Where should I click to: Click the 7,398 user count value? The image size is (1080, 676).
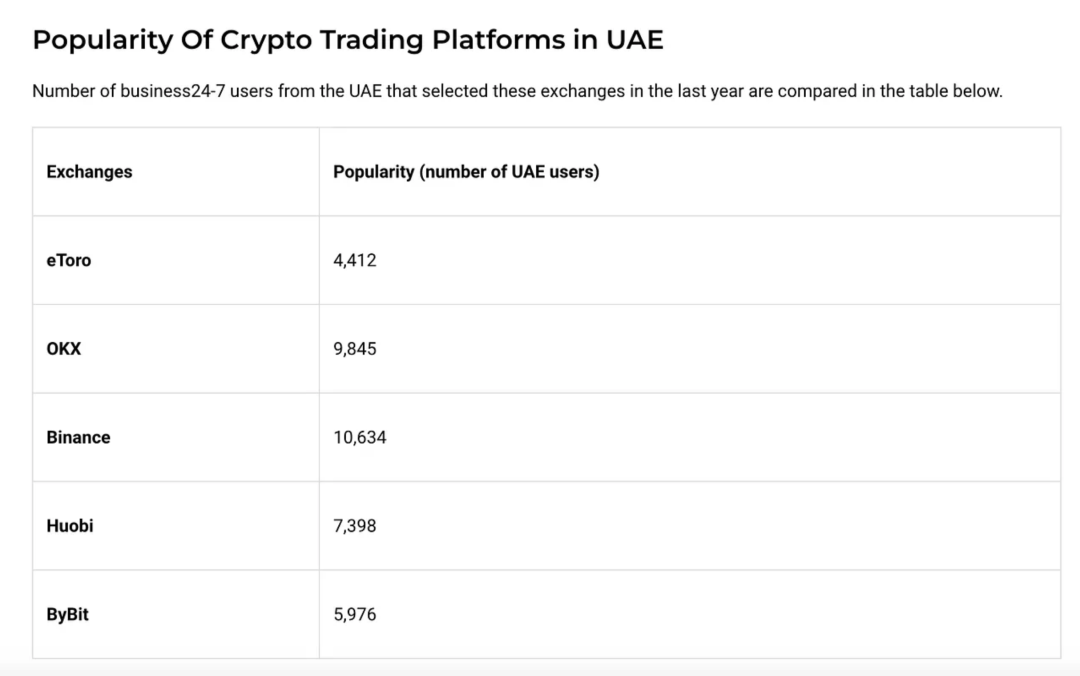(355, 526)
